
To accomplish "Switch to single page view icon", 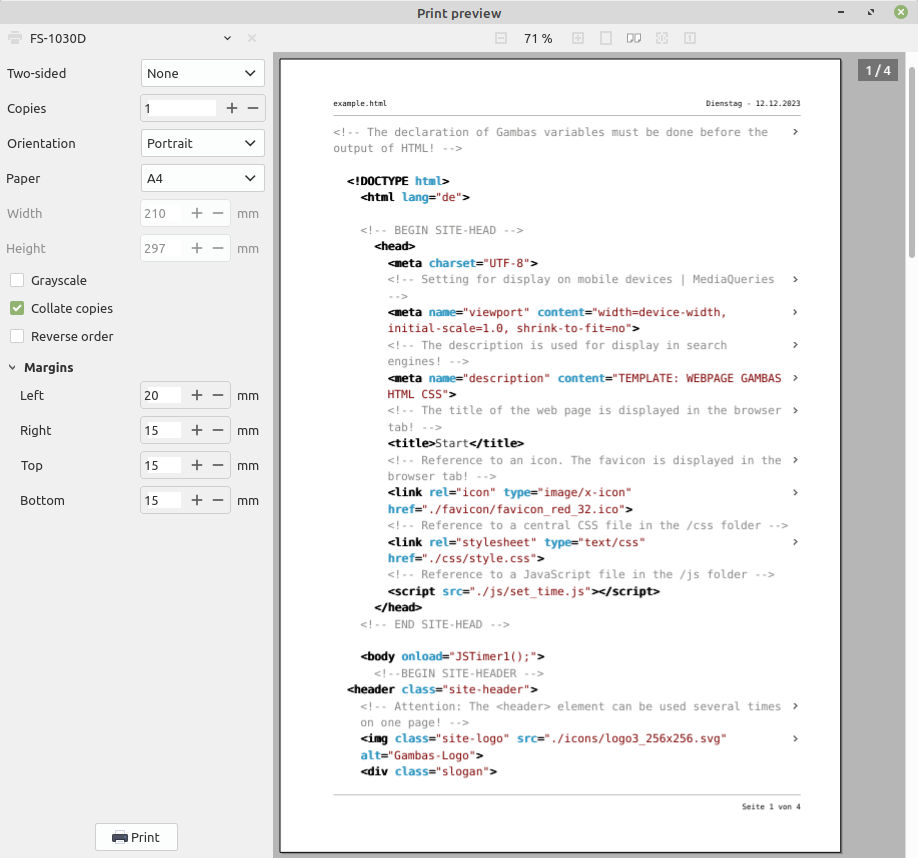I will [606, 38].
